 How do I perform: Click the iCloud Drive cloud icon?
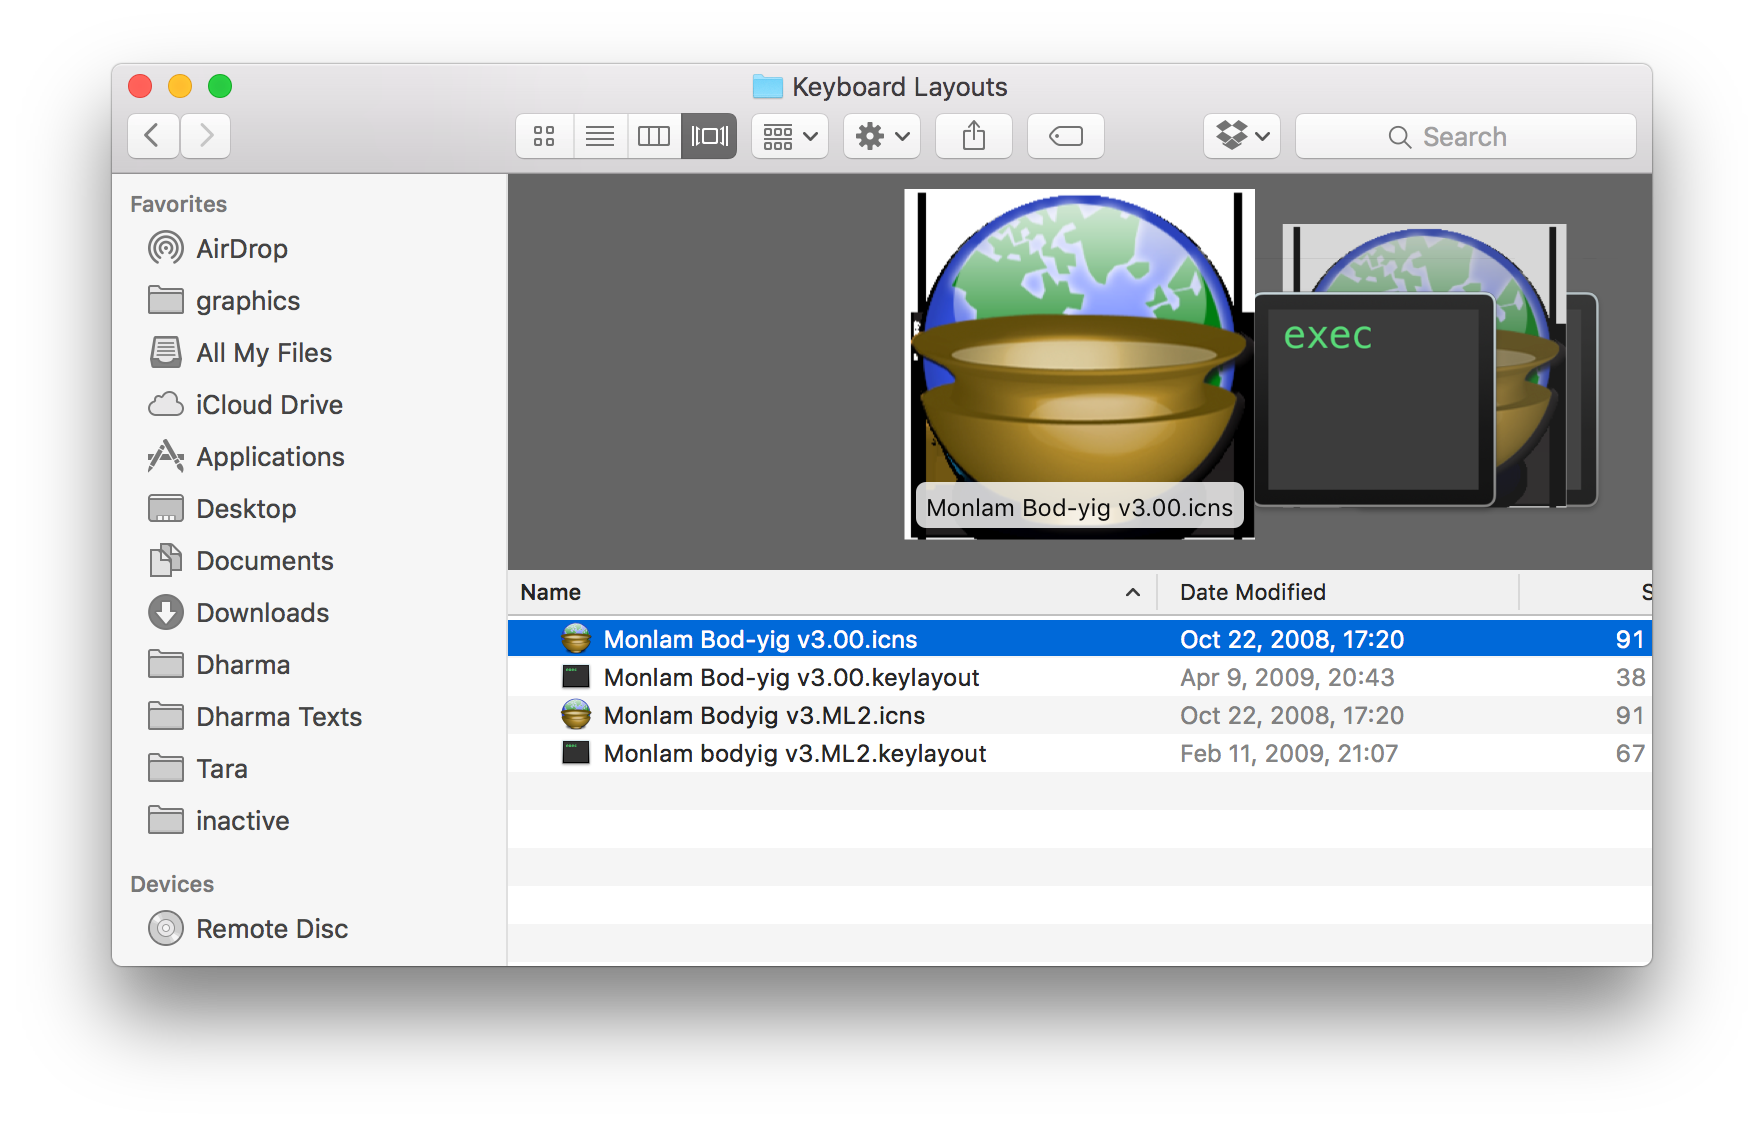point(166,404)
